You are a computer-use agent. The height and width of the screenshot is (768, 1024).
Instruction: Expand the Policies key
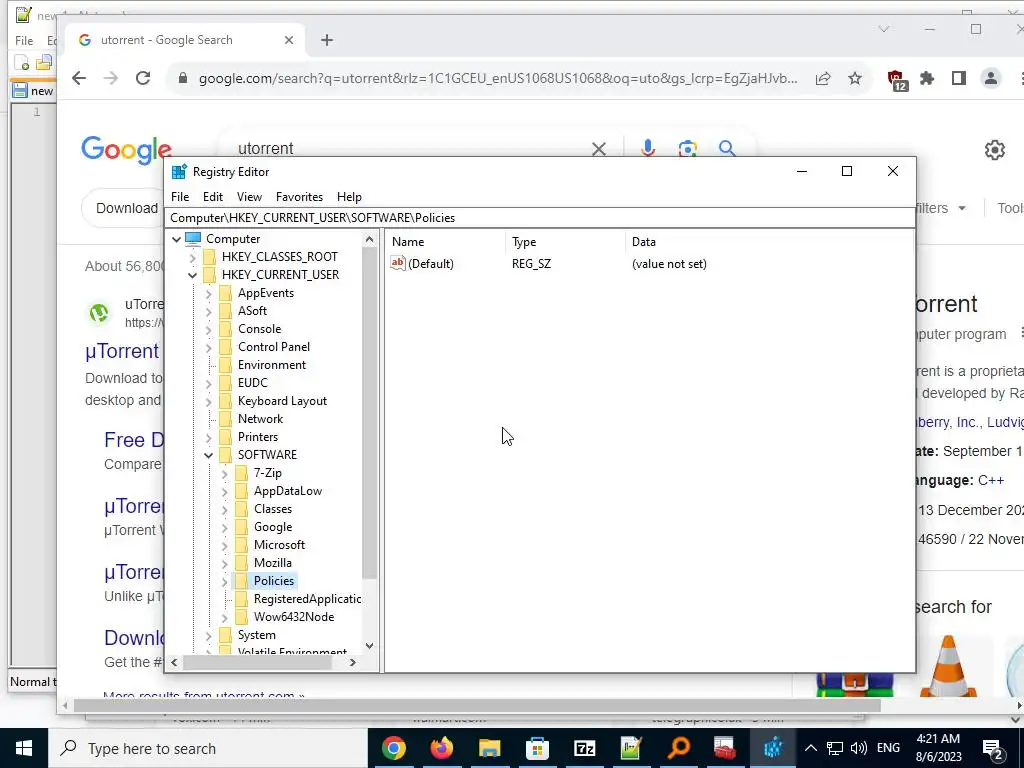(x=225, y=581)
